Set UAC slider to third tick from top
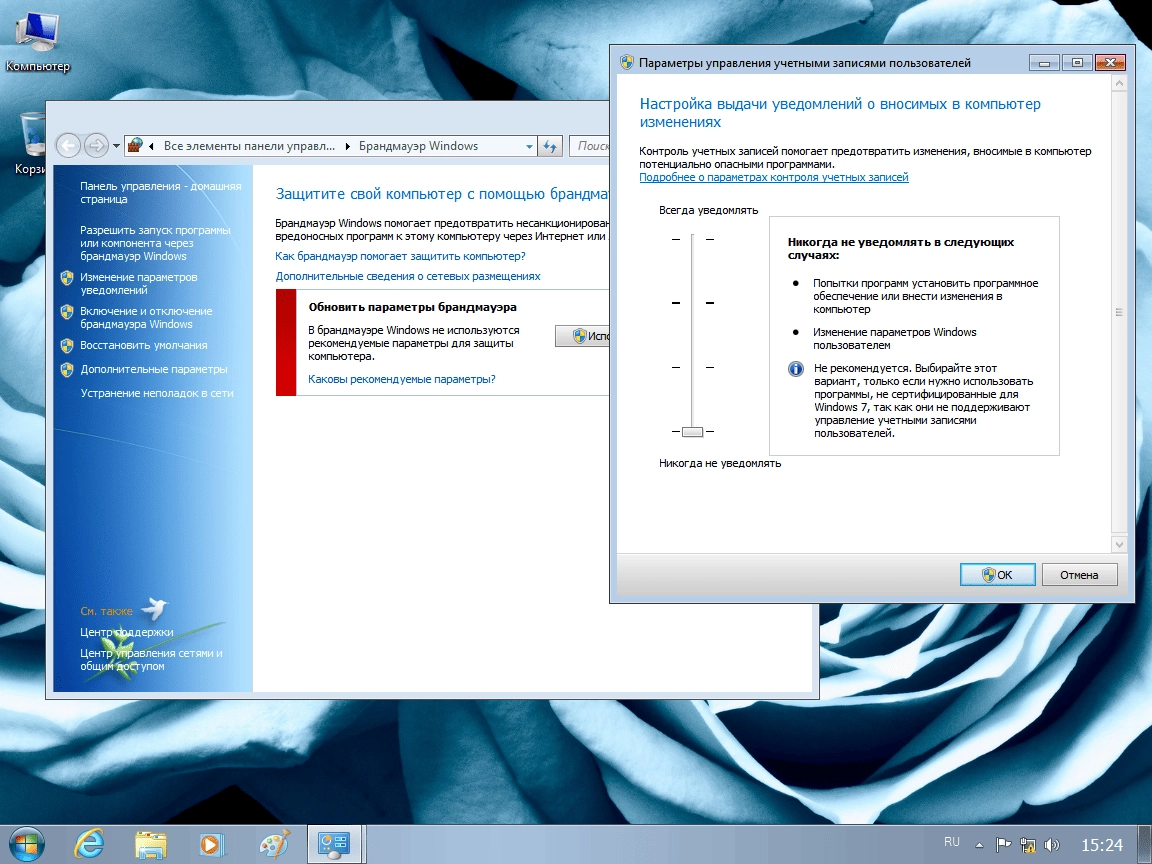Screen dimensions: 1152x864 pos(692,367)
